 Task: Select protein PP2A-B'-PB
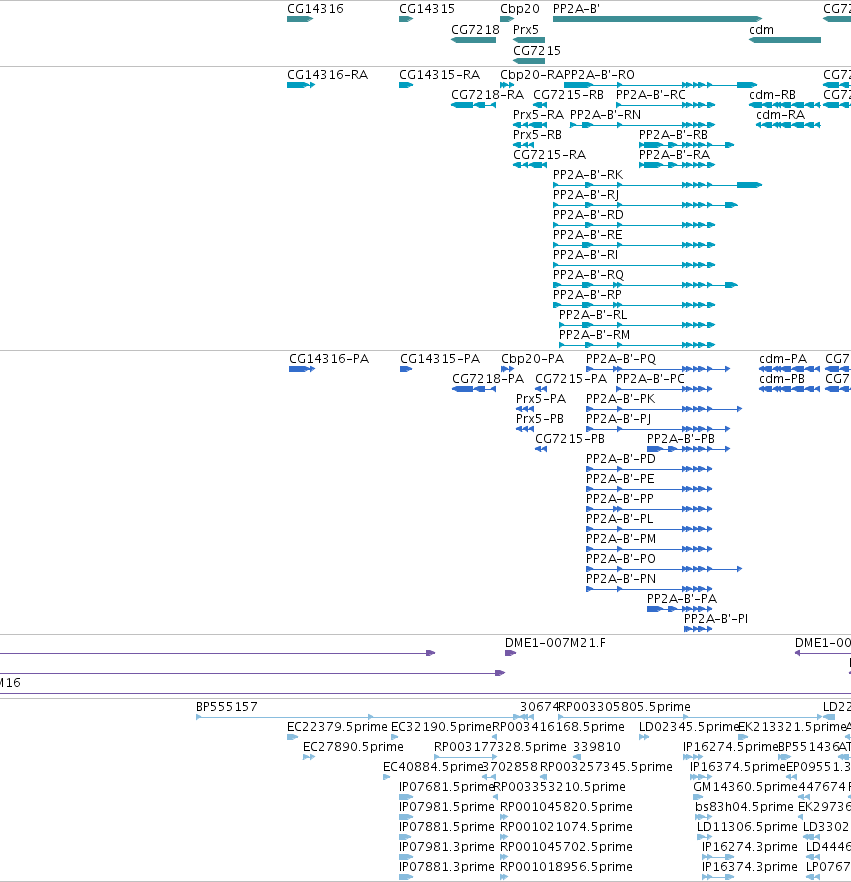[x=681, y=439]
